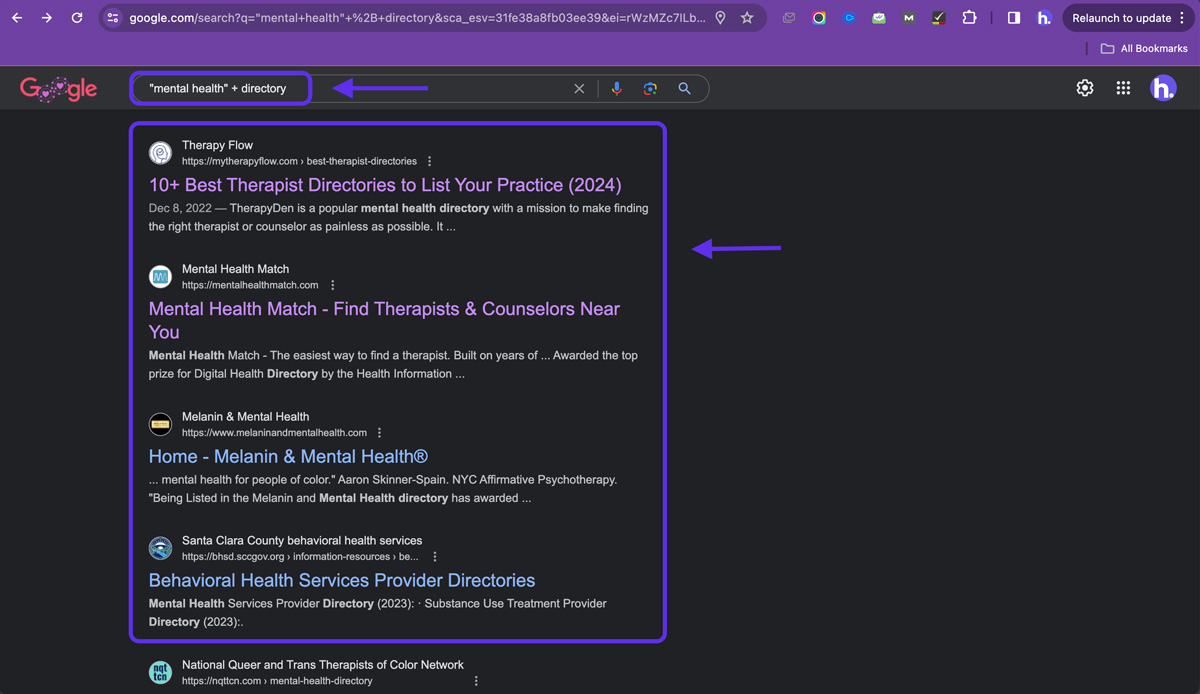The width and height of the screenshot is (1200, 694).
Task: Open the Google account avatar
Action: point(1163,88)
